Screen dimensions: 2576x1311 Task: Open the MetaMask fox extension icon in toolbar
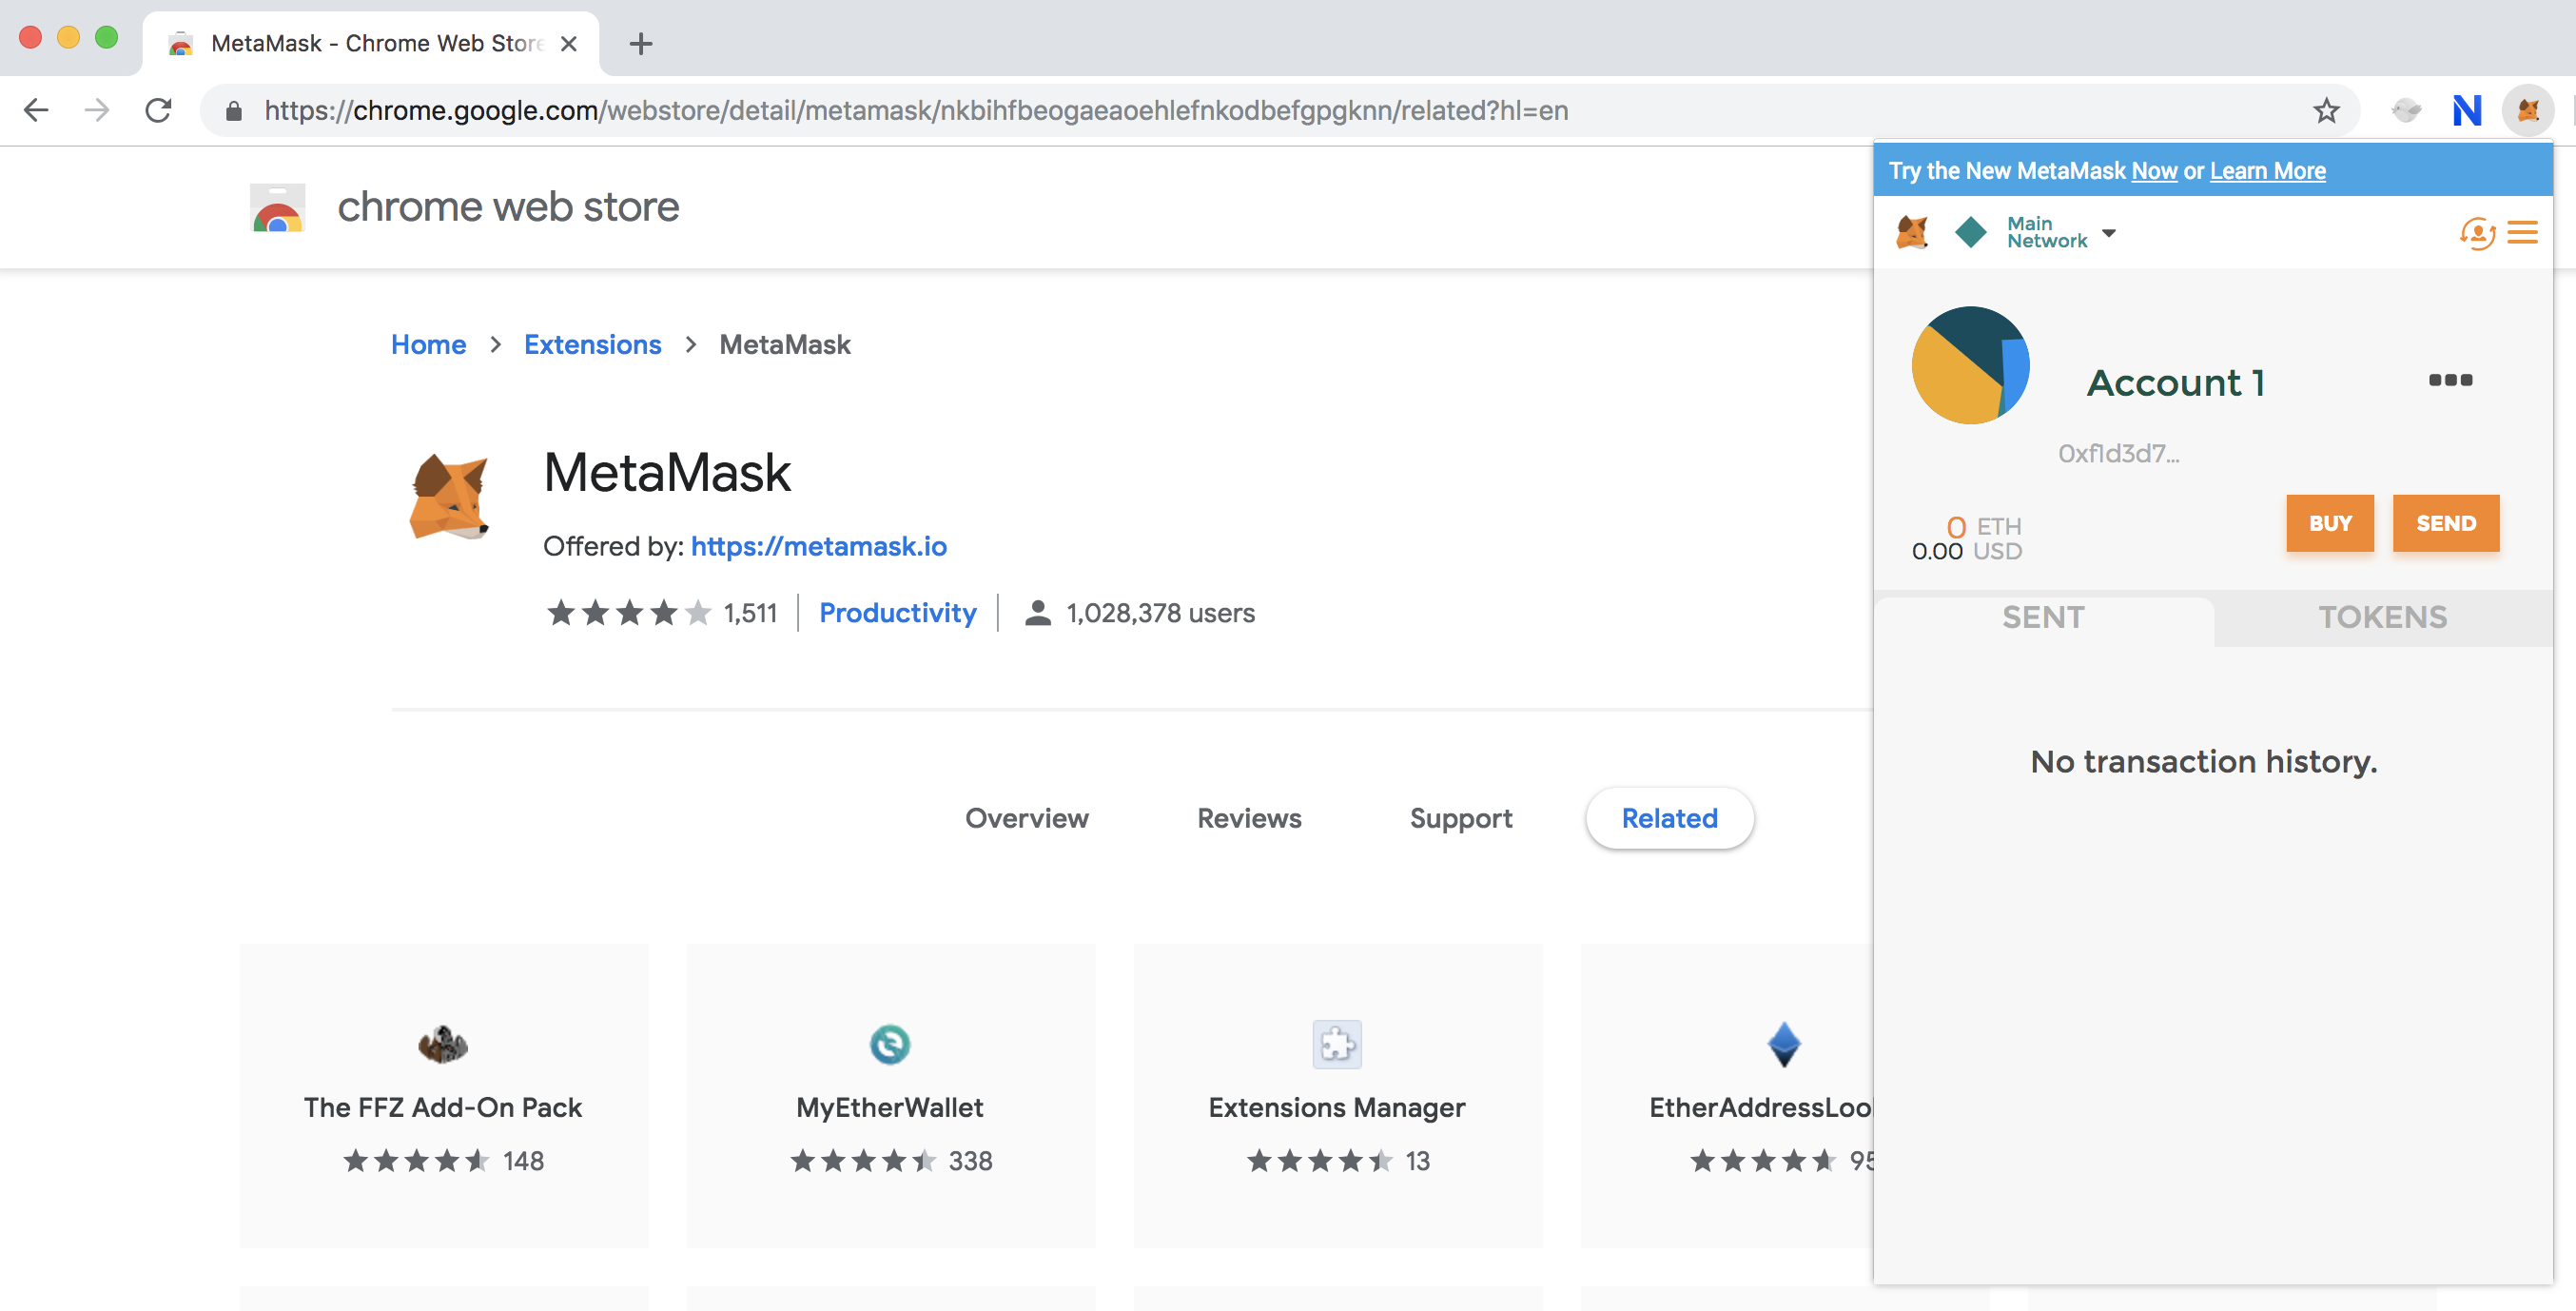click(x=2527, y=110)
